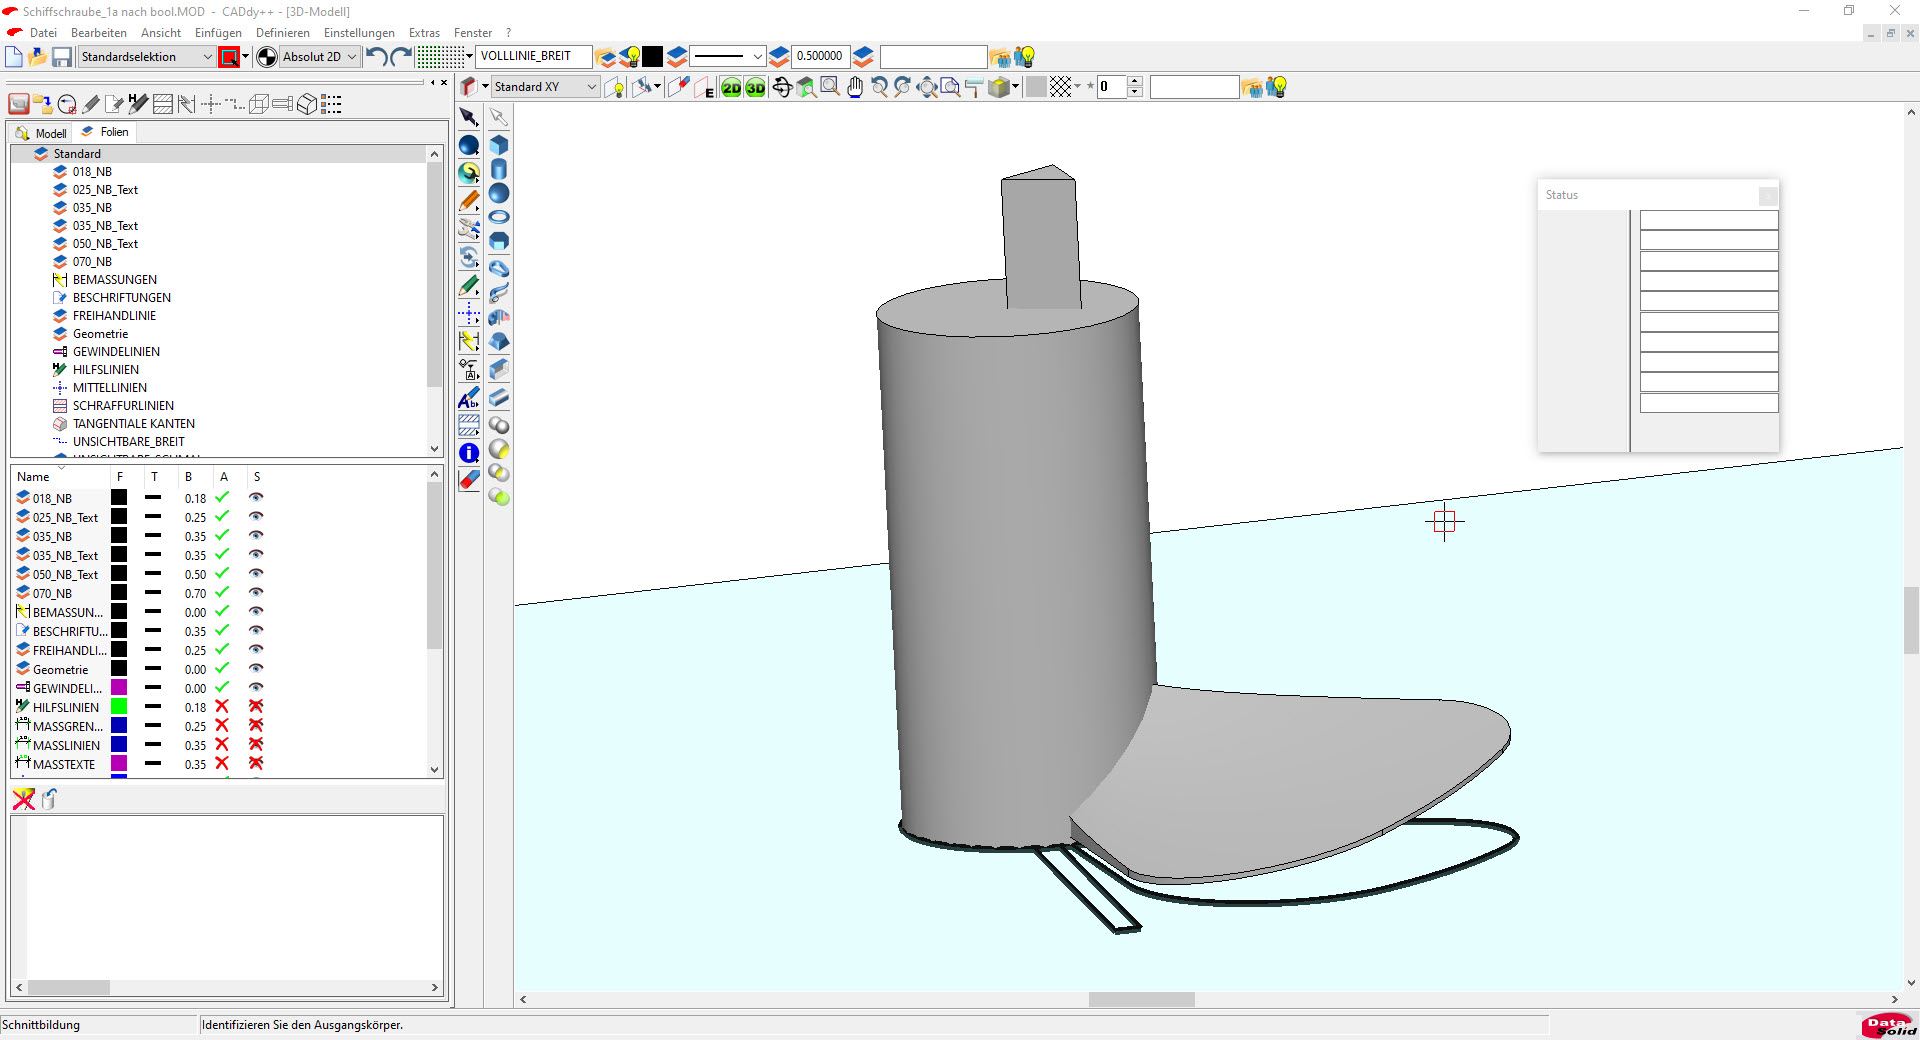Select BEMASSUNGEN in the layer tree
The image size is (1920, 1040).
(x=114, y=280)
